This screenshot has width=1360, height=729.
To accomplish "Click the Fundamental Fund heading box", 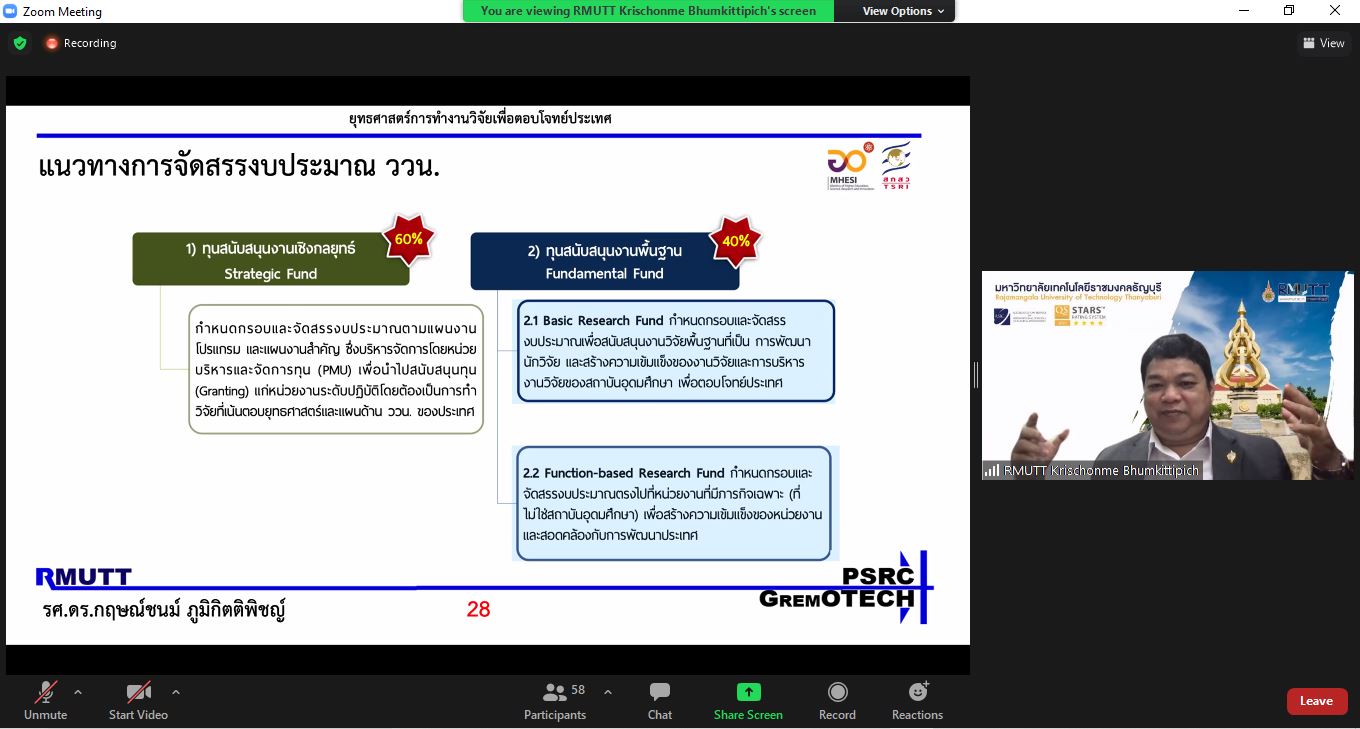I will tap(604, 261).
